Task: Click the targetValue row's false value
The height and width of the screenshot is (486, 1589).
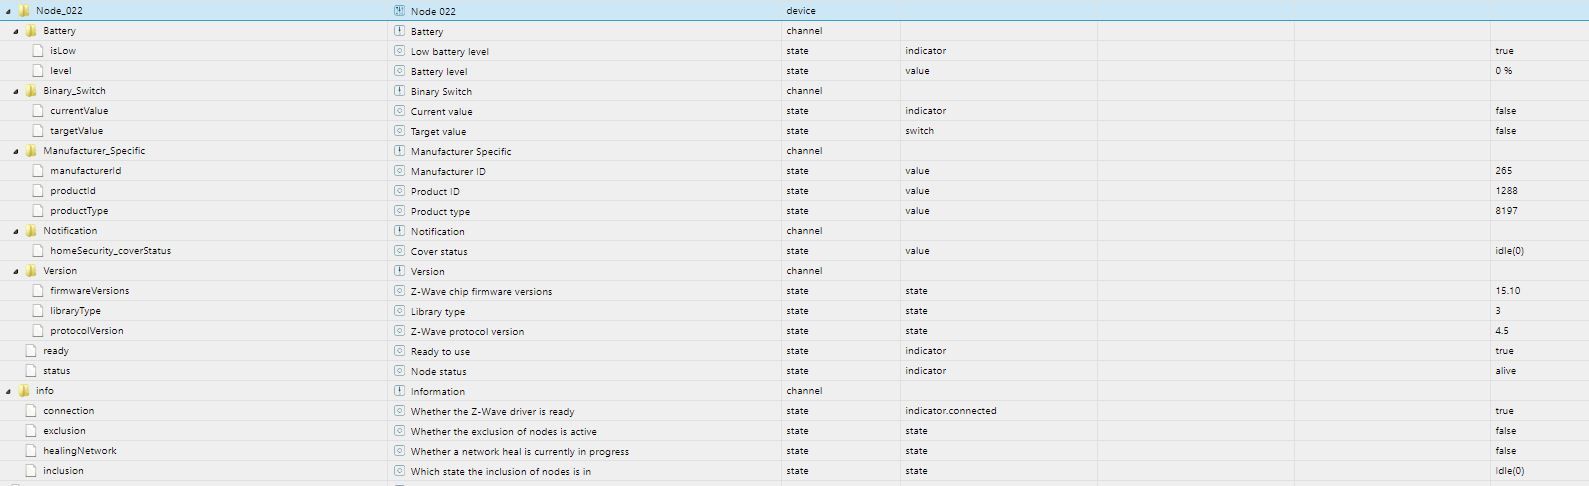Action: tap(1505, 131)
